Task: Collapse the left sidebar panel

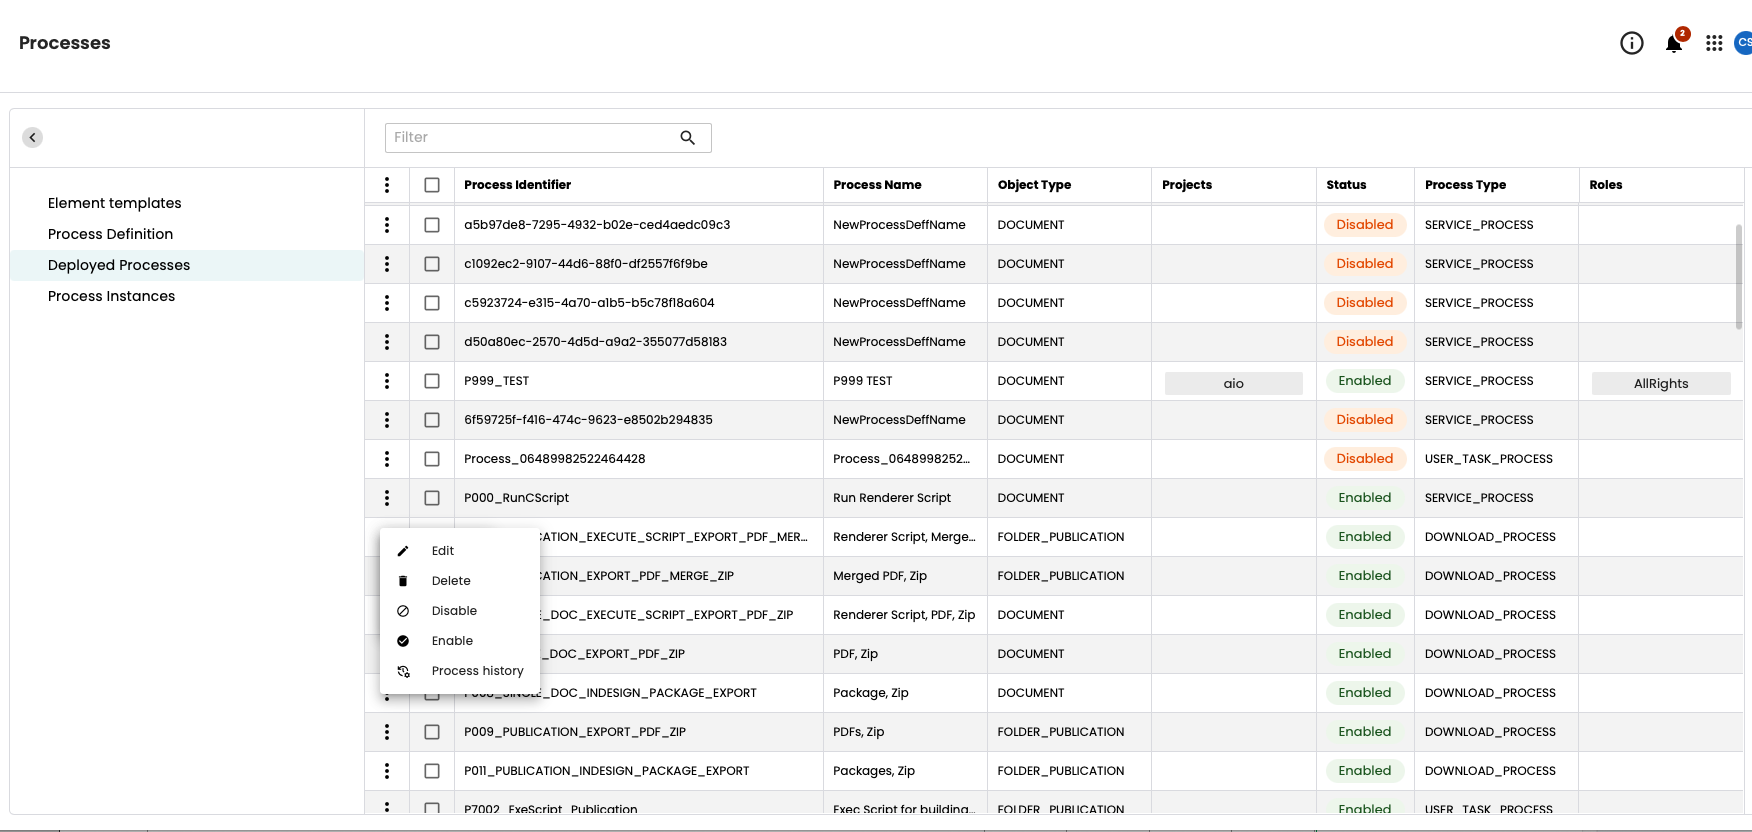Action: pyautogui.click(x=33, y=137)
